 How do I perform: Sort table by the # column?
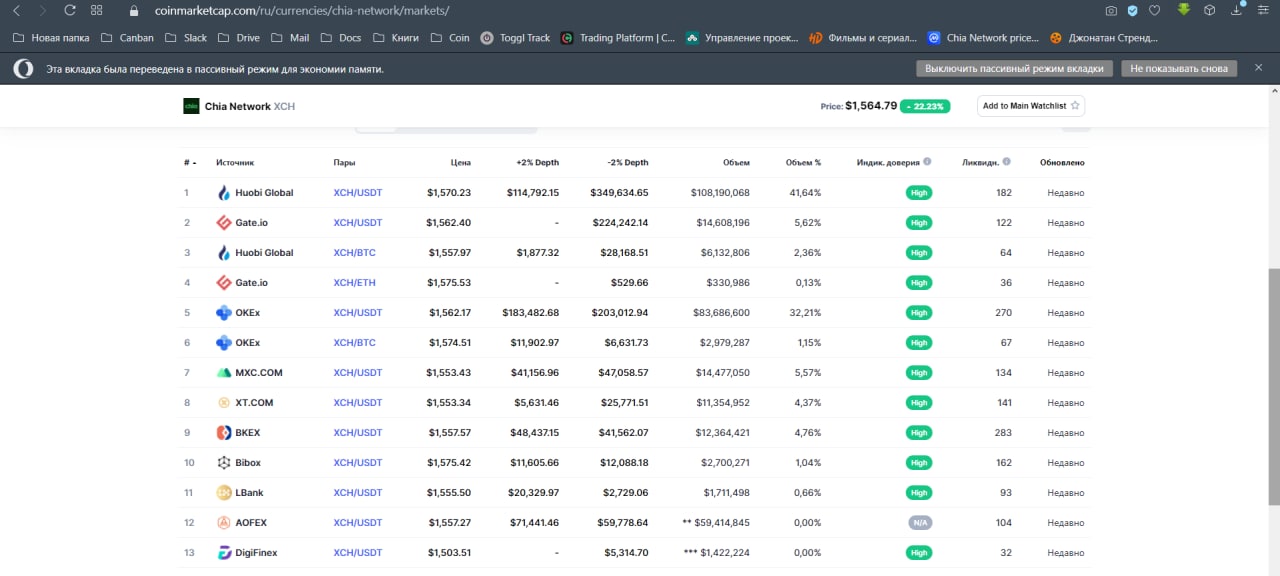tap(189, 162)
